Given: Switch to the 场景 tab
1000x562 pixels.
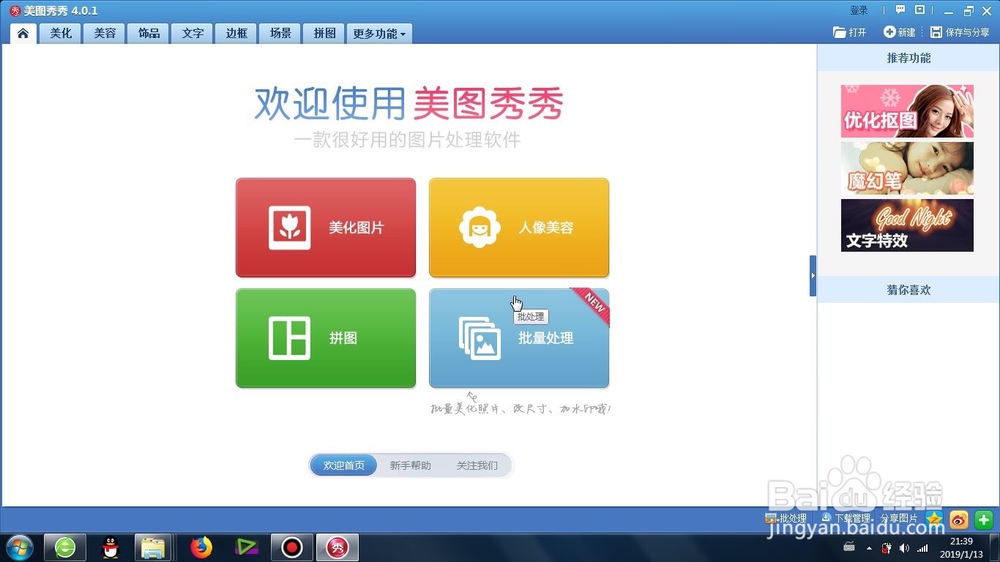Looking at the screenshot, I should [280, 33].
